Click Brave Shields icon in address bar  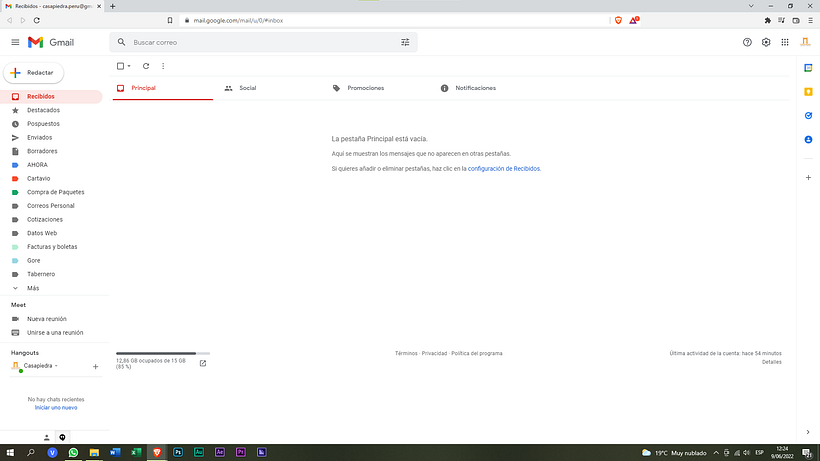619,20
